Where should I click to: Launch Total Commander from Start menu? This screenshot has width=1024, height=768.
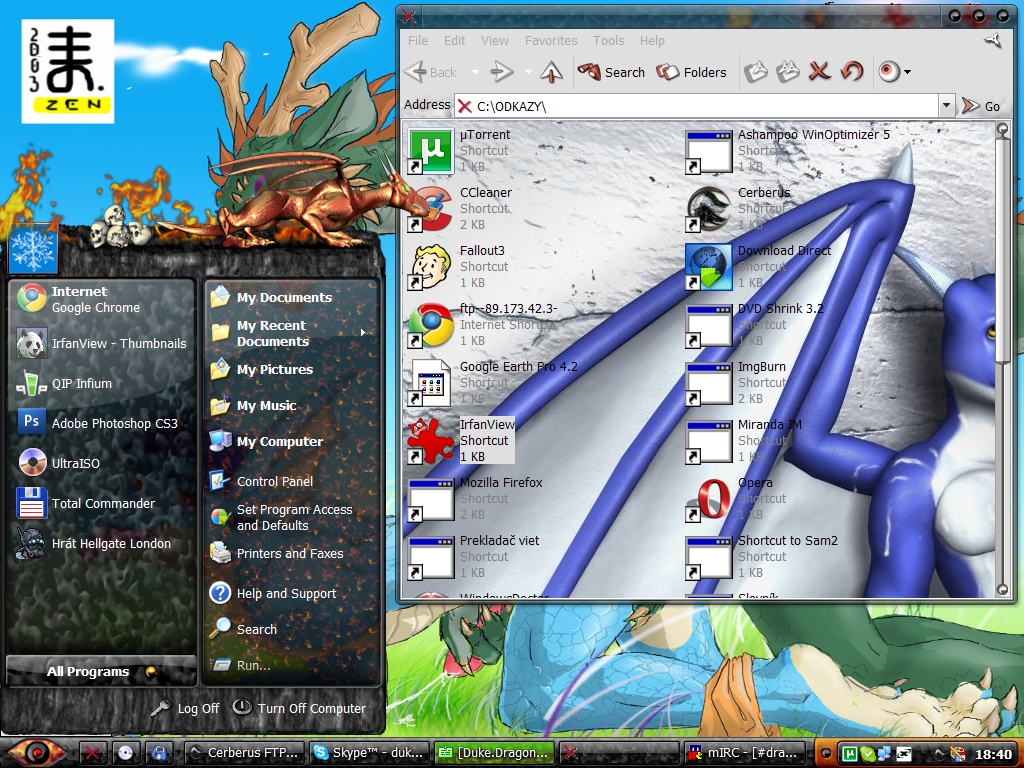tap(101, 504)
